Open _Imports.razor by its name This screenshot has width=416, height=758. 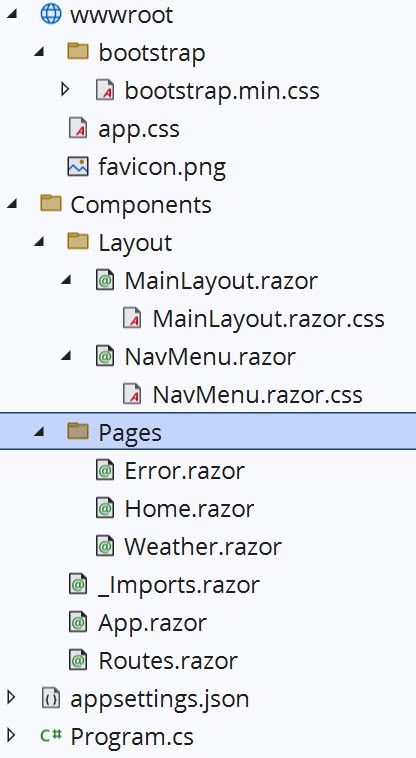tap(178, 585)
